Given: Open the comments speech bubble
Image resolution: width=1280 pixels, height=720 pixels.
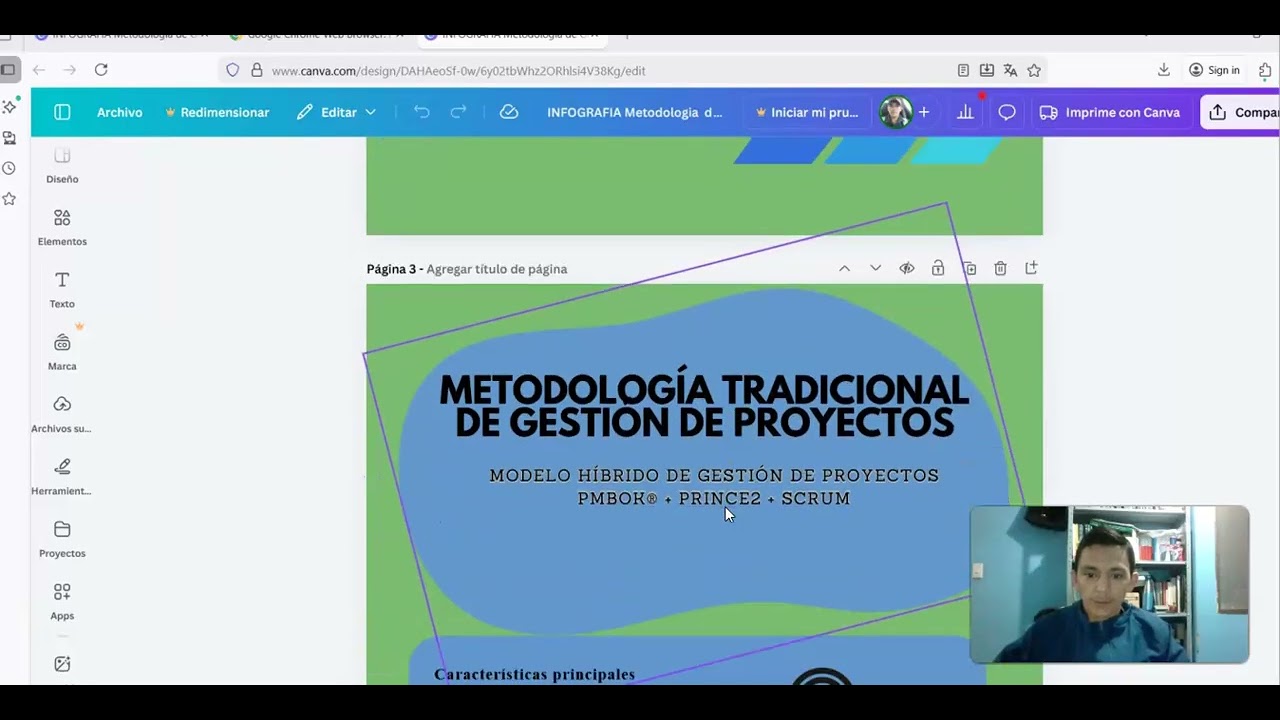Looking at the screenshot, I should coord(1007,112).
